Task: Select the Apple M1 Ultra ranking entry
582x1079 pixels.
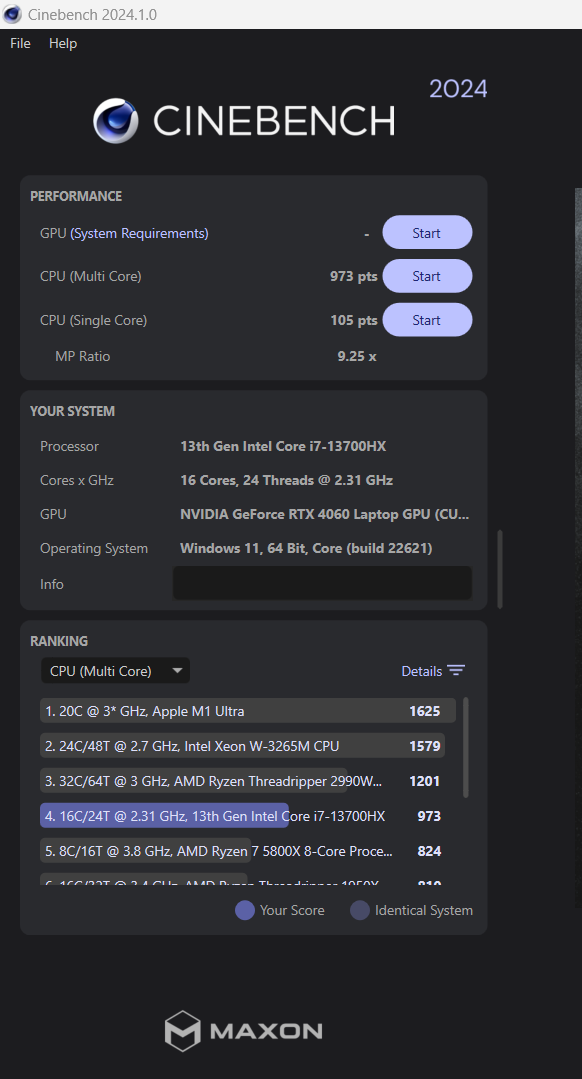Action: [248, 711]
